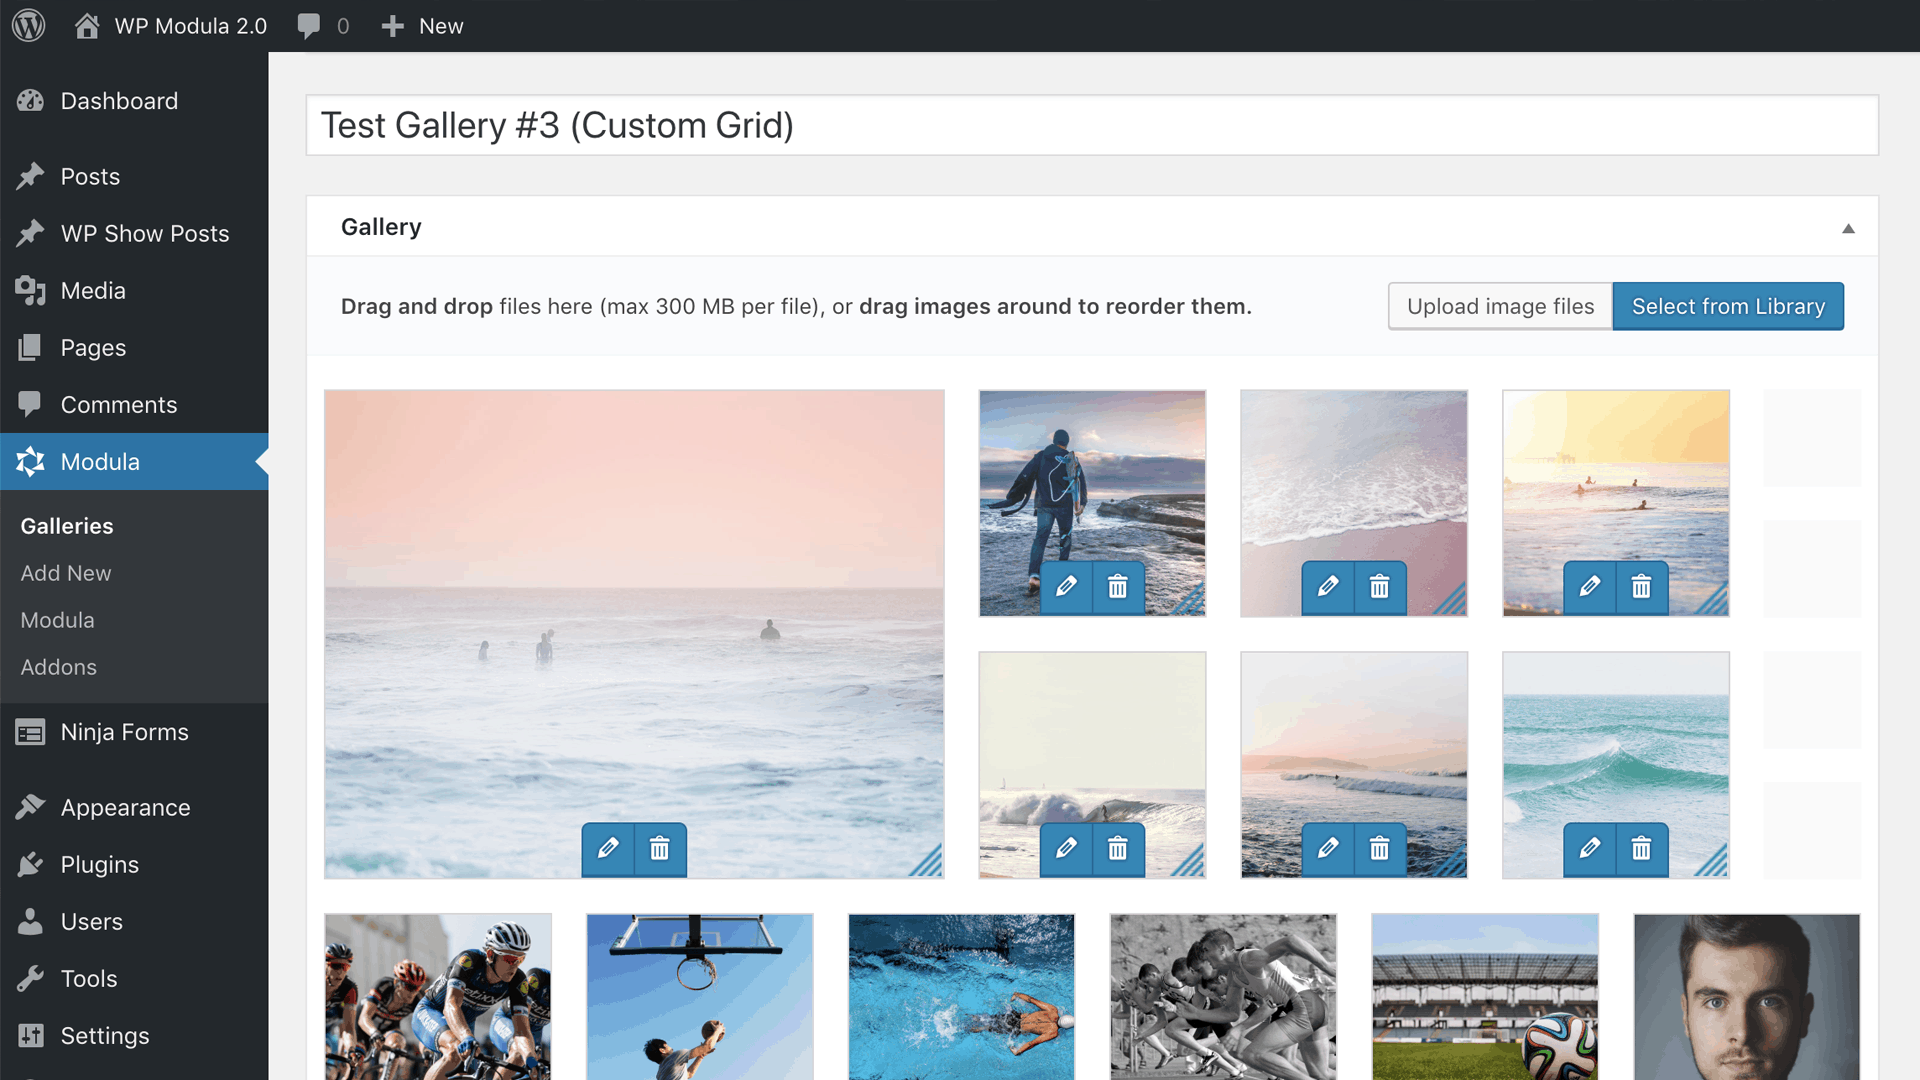
Task: Click the Settings sliders icon
Action: (30, 1036)
